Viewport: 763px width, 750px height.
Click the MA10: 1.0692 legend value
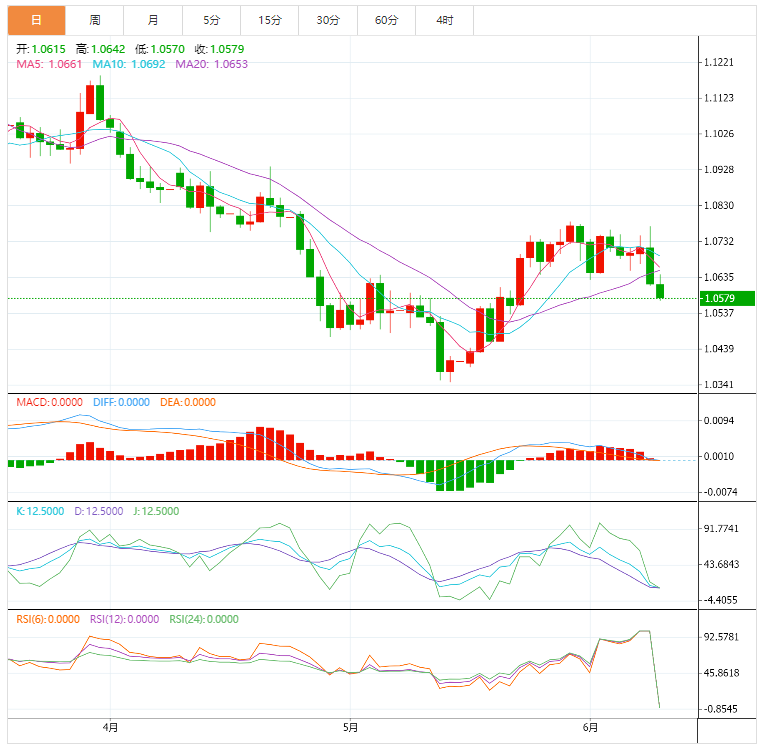129,64
